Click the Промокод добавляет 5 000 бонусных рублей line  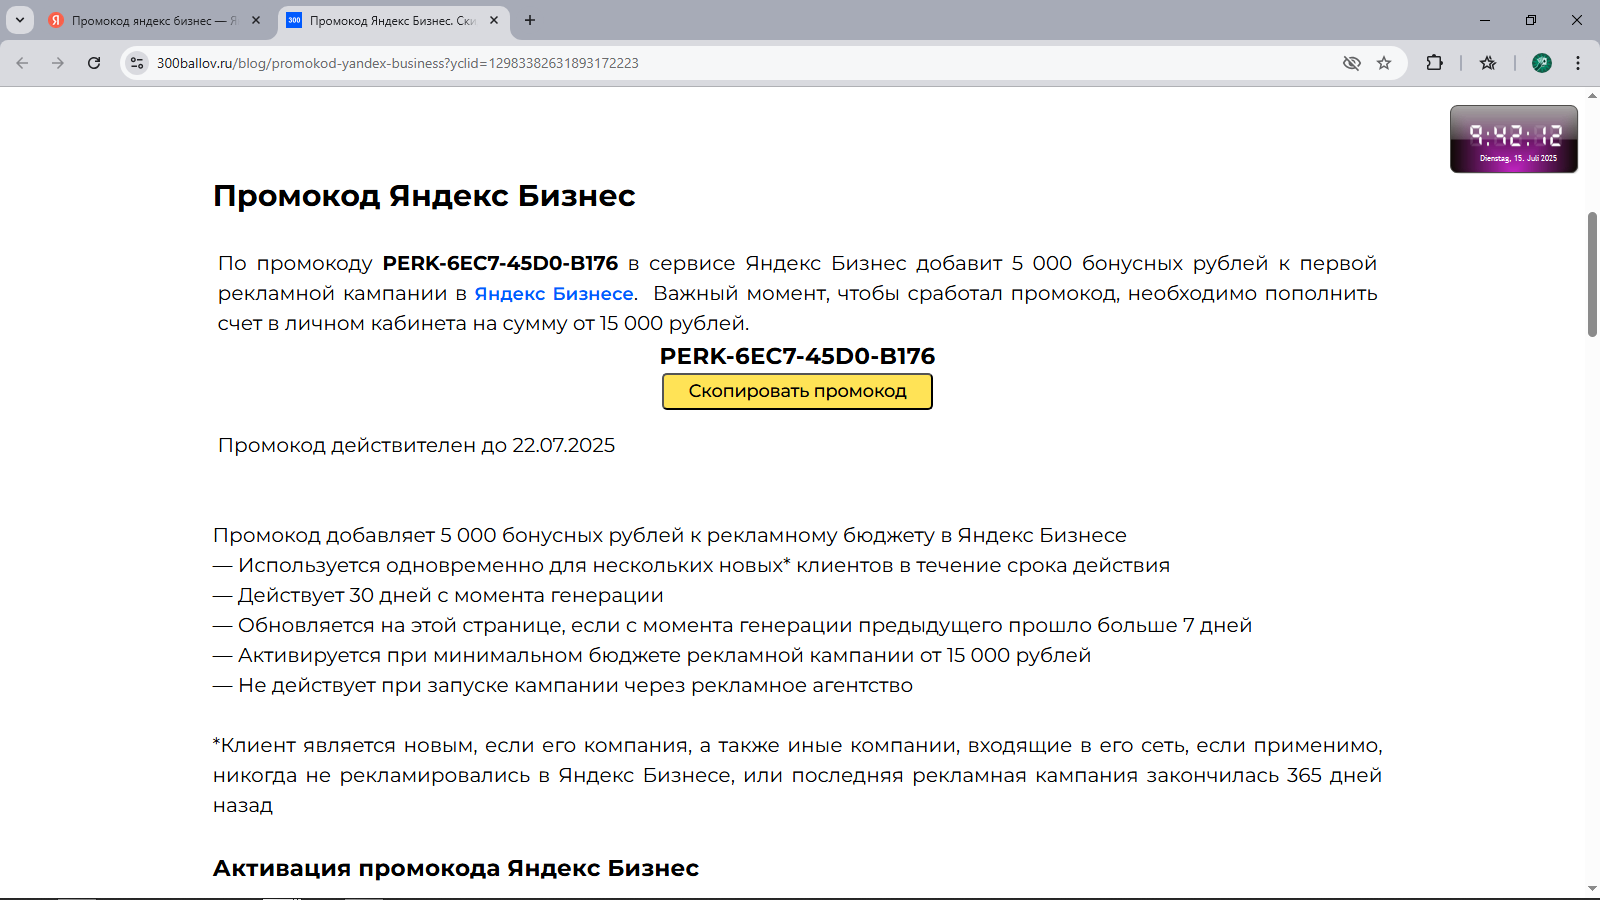click(x=670, y=535)
